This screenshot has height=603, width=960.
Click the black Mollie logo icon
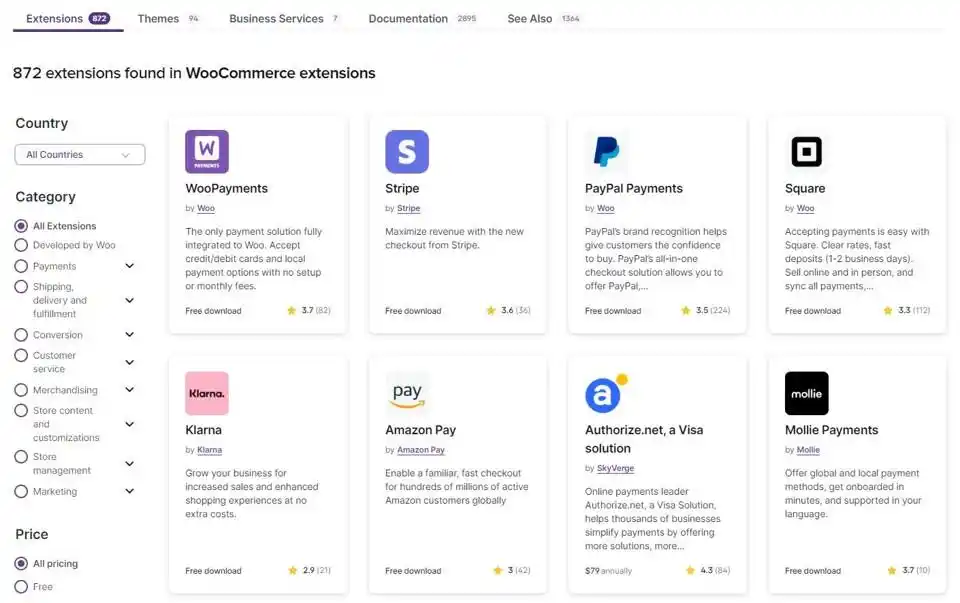click(806, 393)
